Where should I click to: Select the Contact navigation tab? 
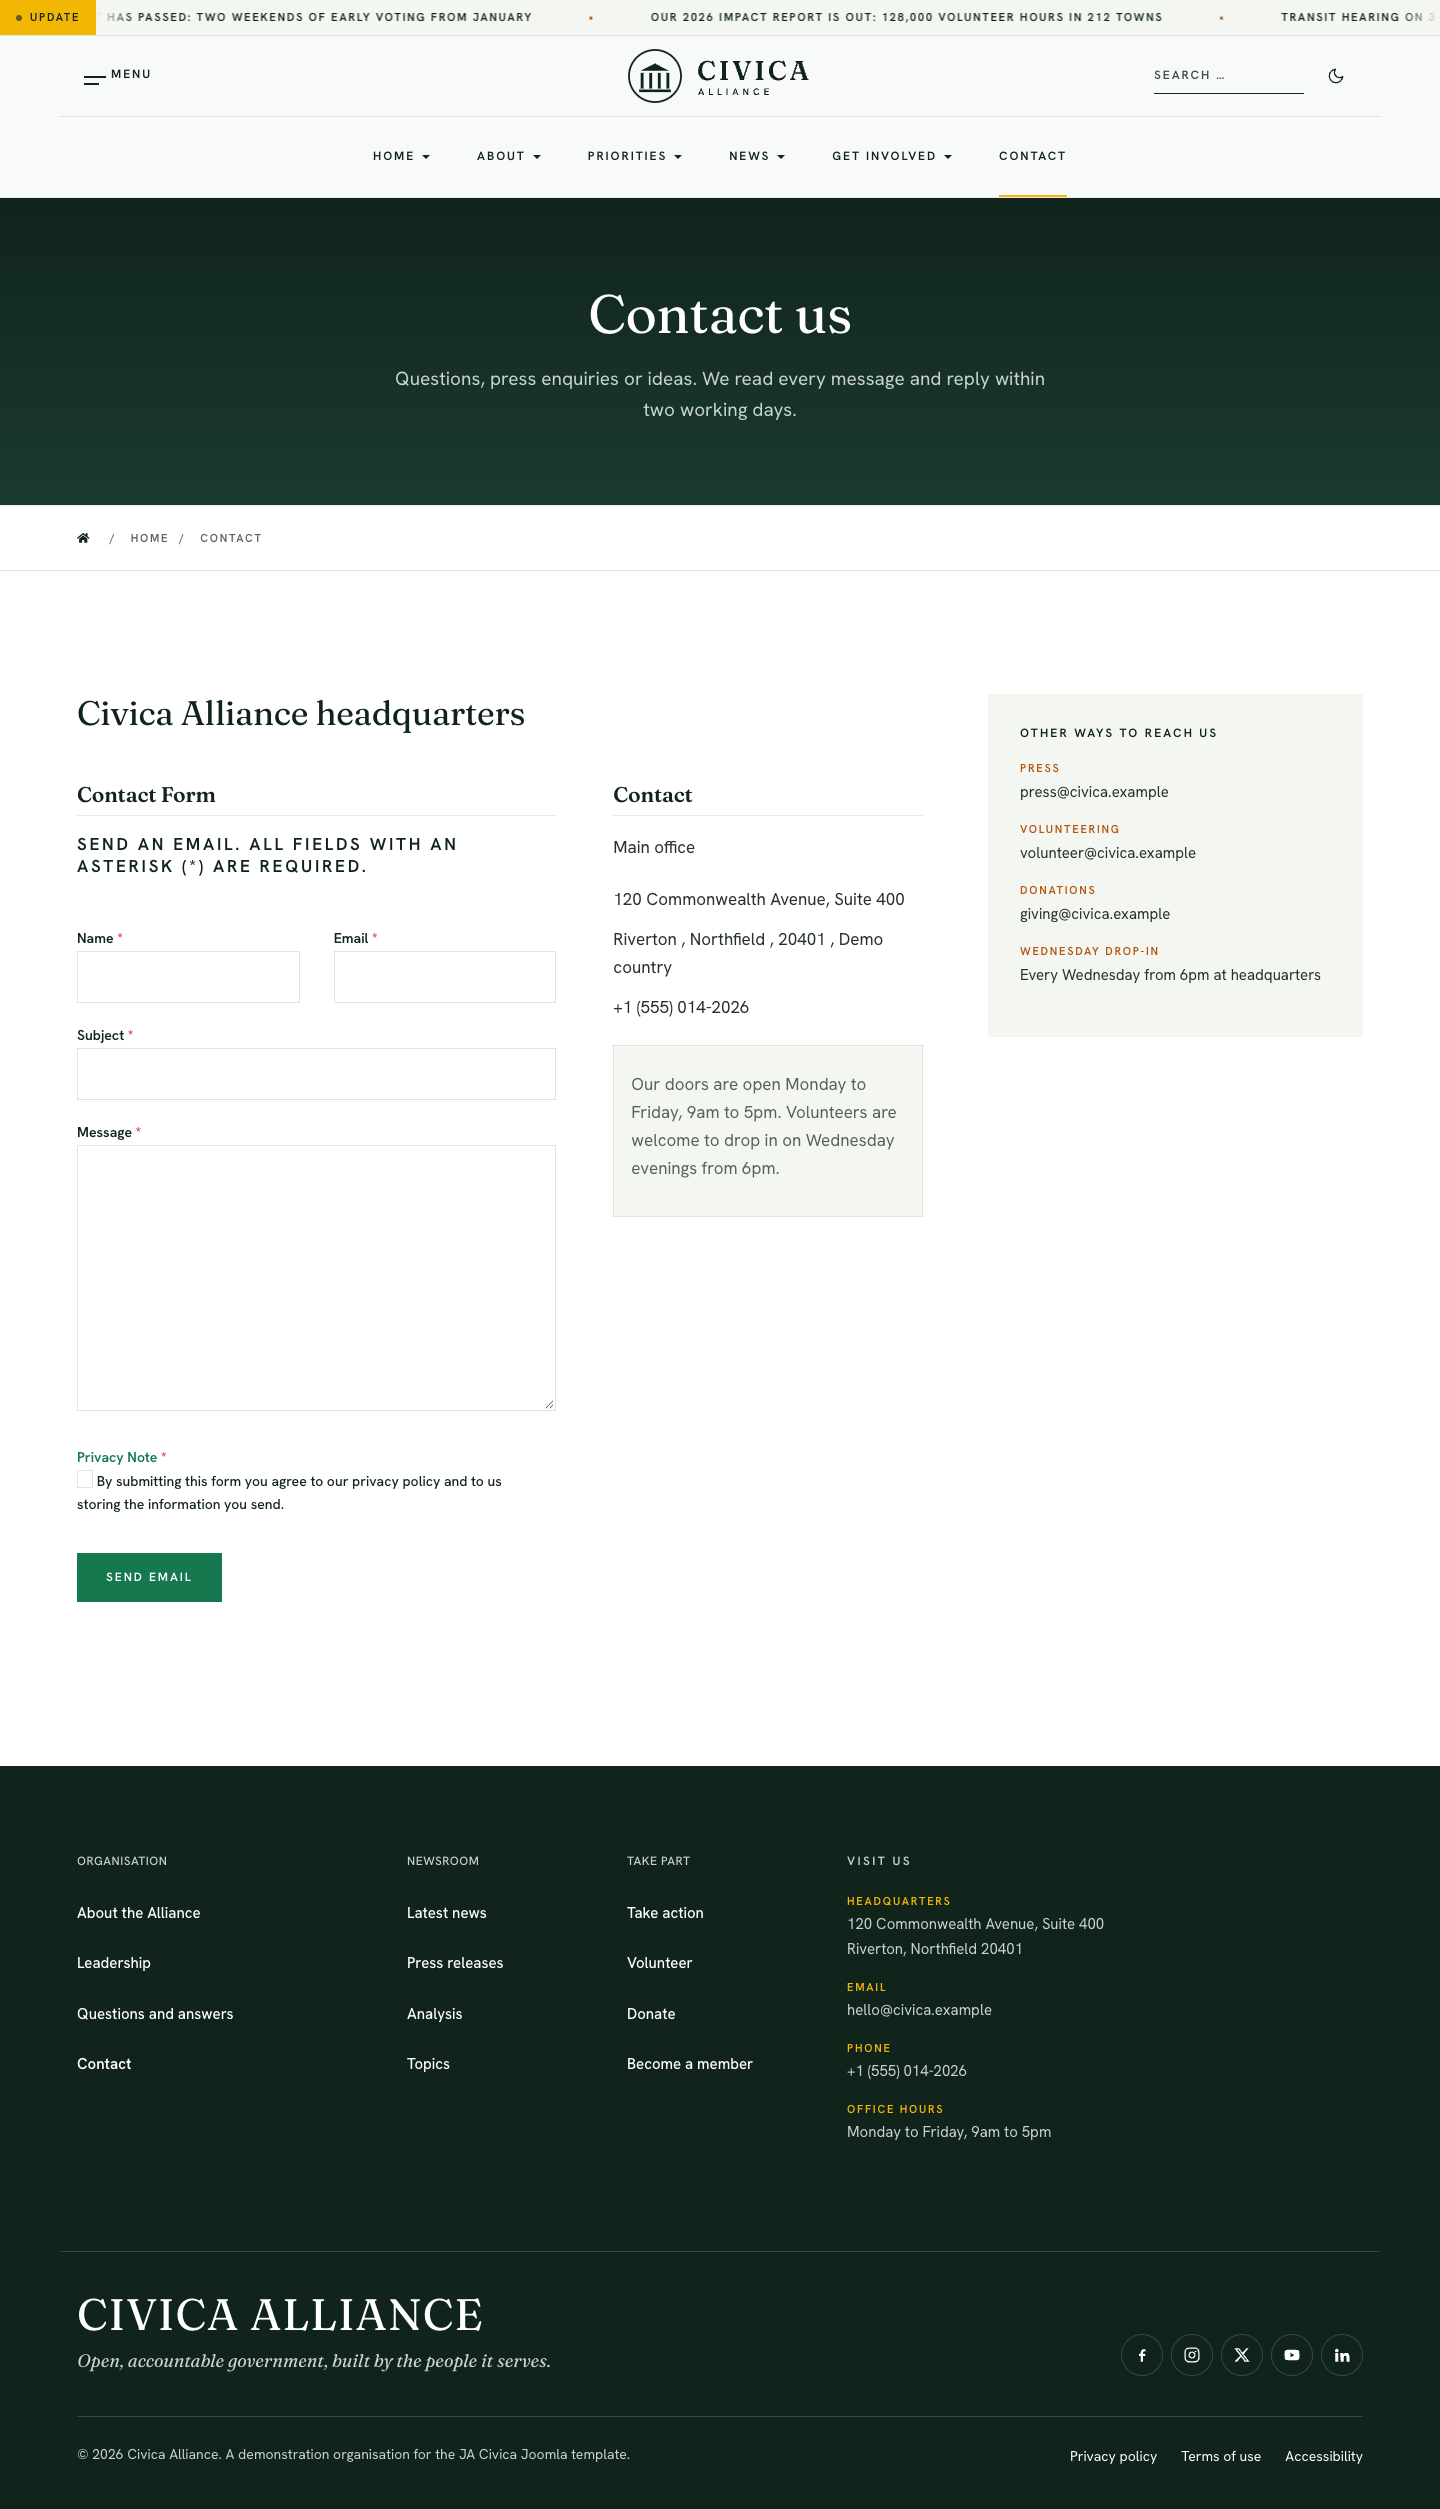(1033, 156)
